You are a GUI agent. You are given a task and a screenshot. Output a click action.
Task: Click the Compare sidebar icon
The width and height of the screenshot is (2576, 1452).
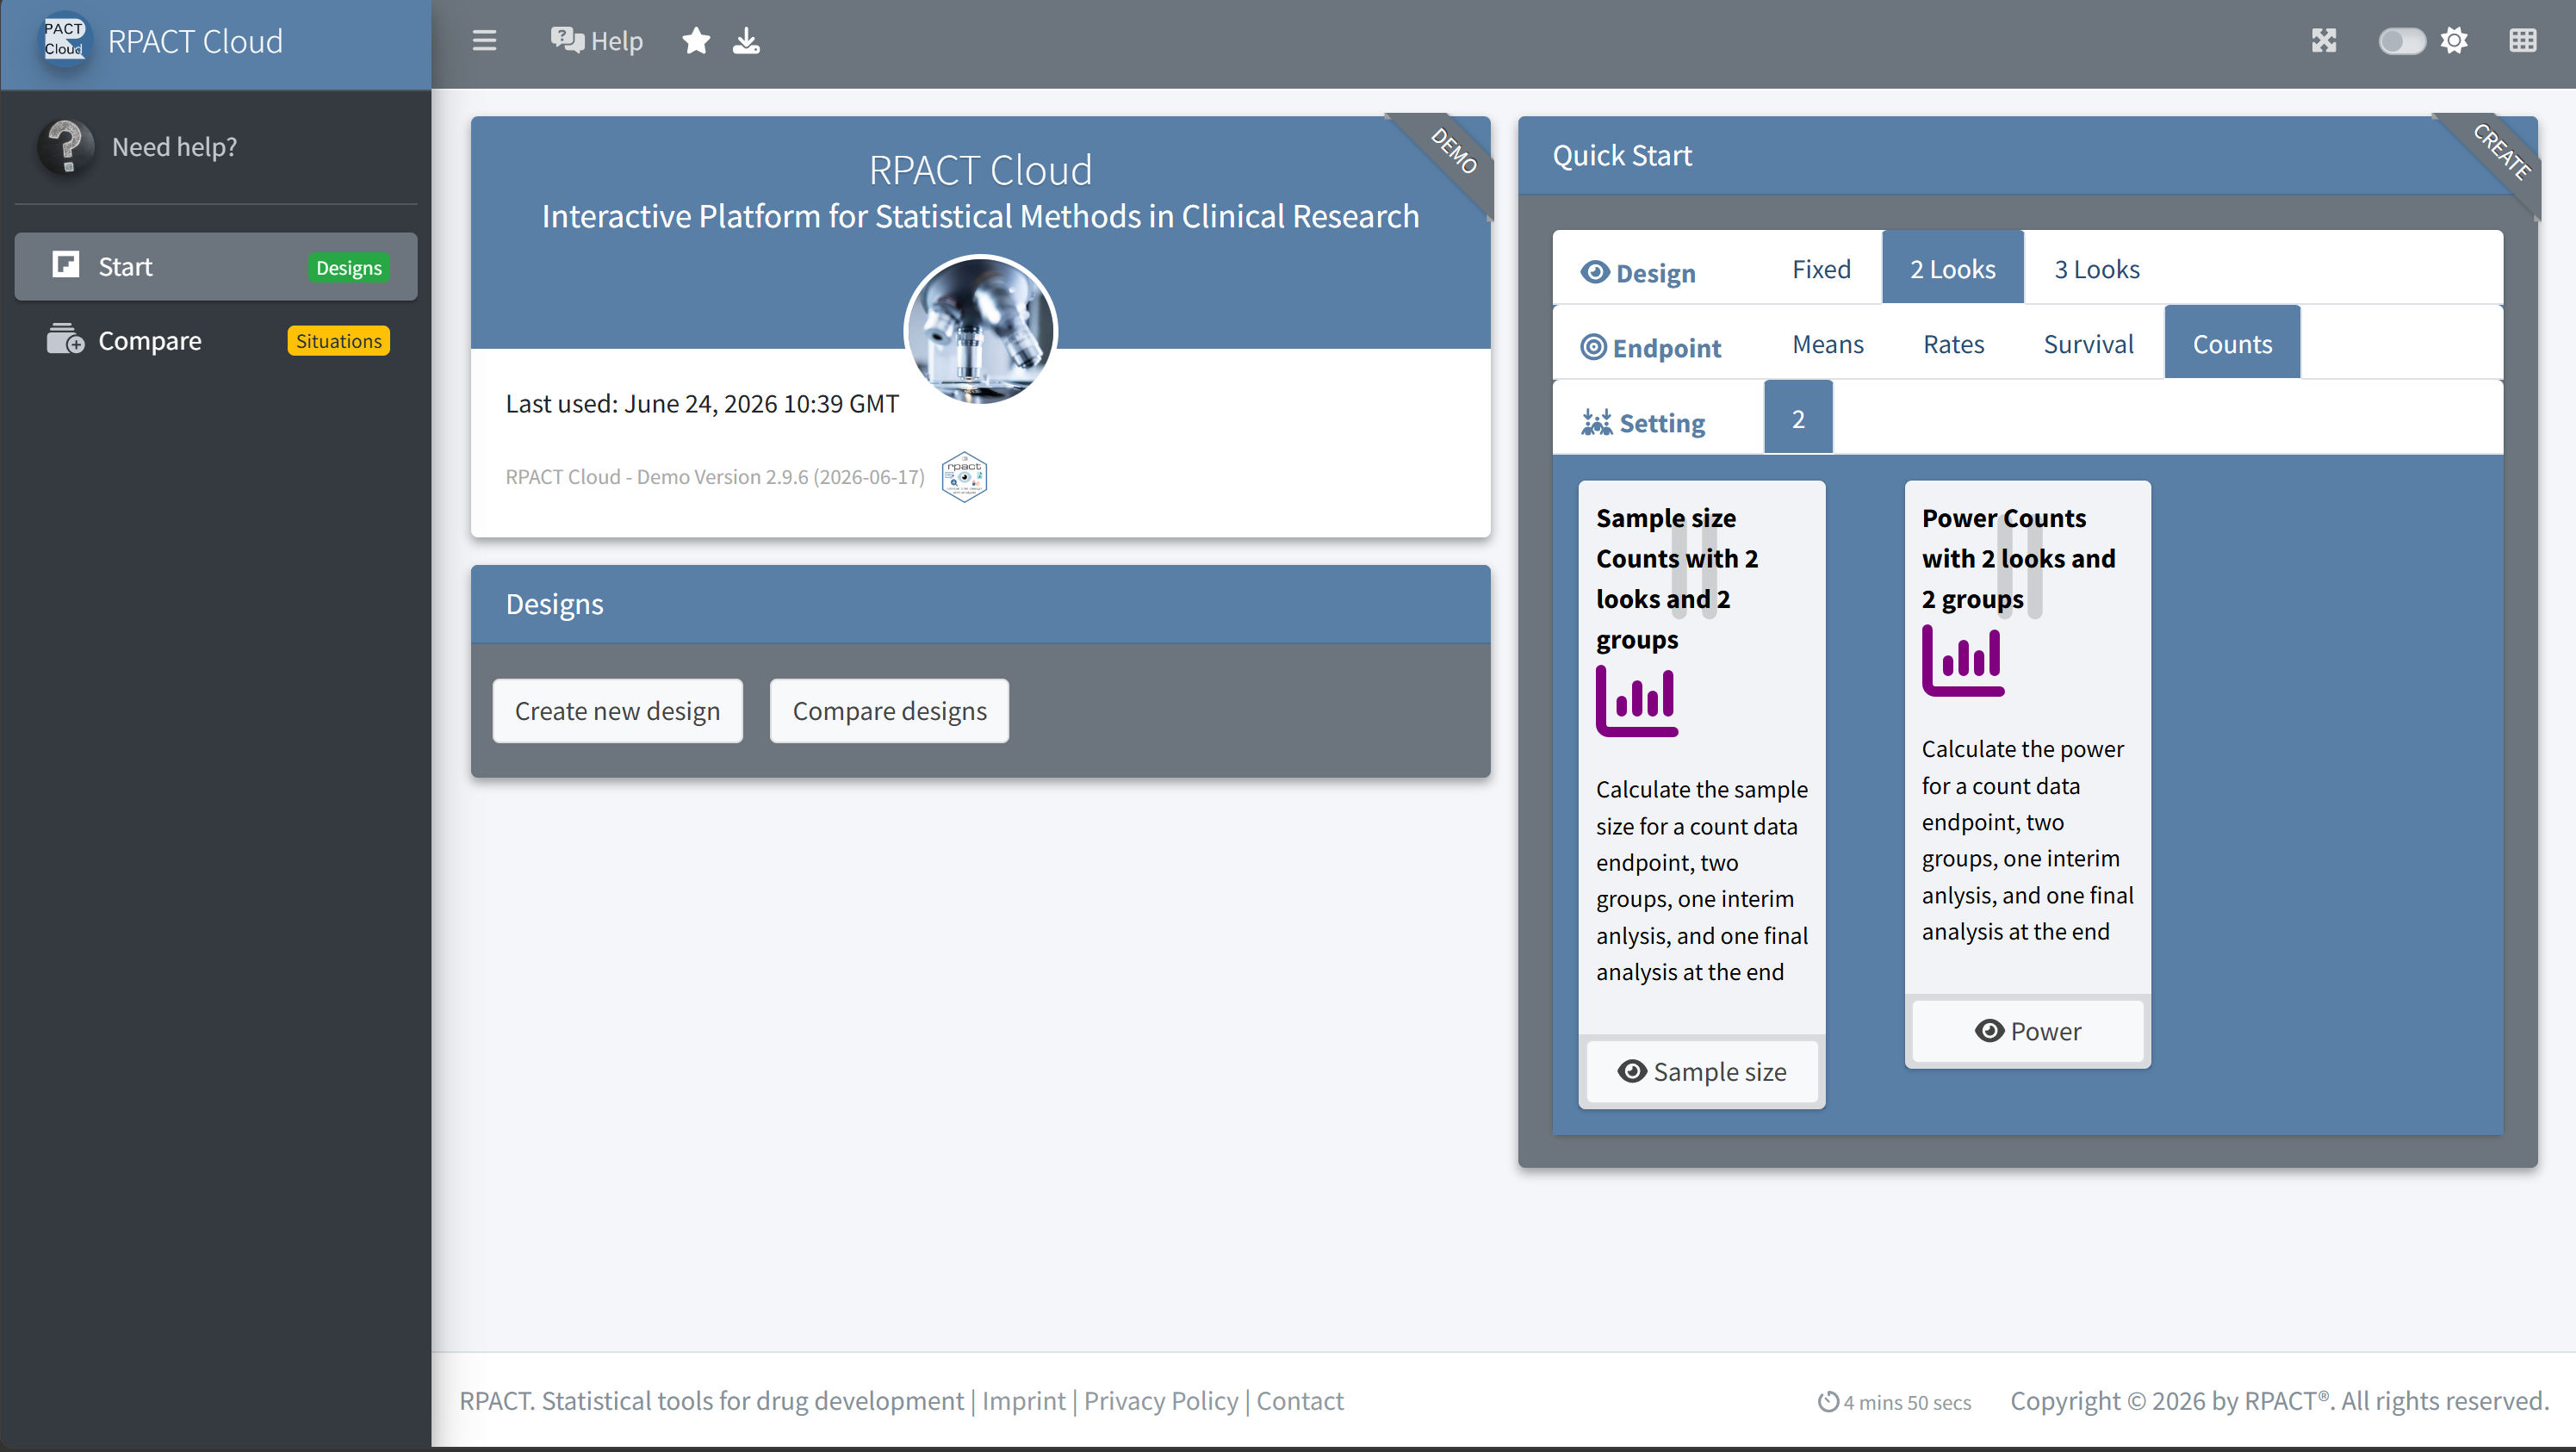click(x=66, y=340)
